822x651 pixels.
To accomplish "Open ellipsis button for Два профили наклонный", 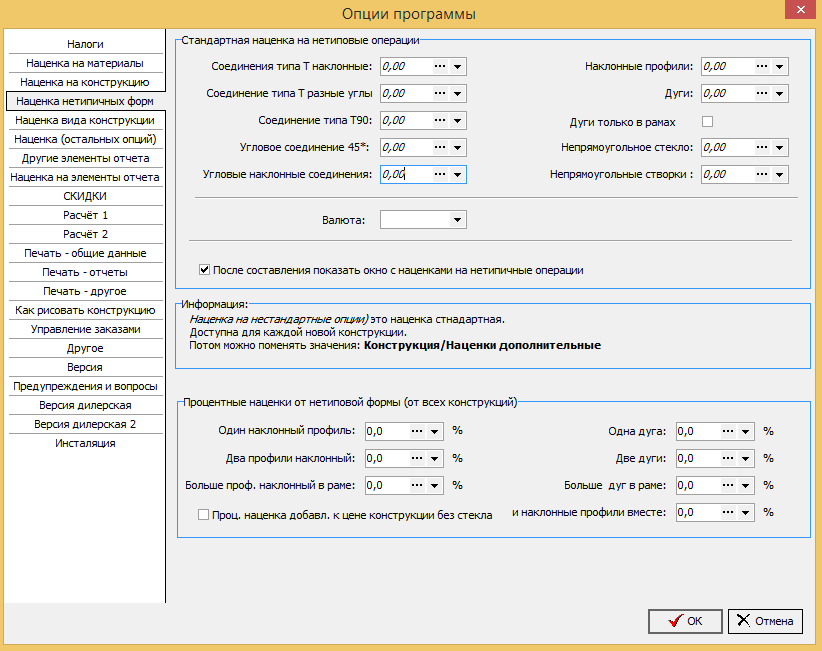I will [417, 459].
